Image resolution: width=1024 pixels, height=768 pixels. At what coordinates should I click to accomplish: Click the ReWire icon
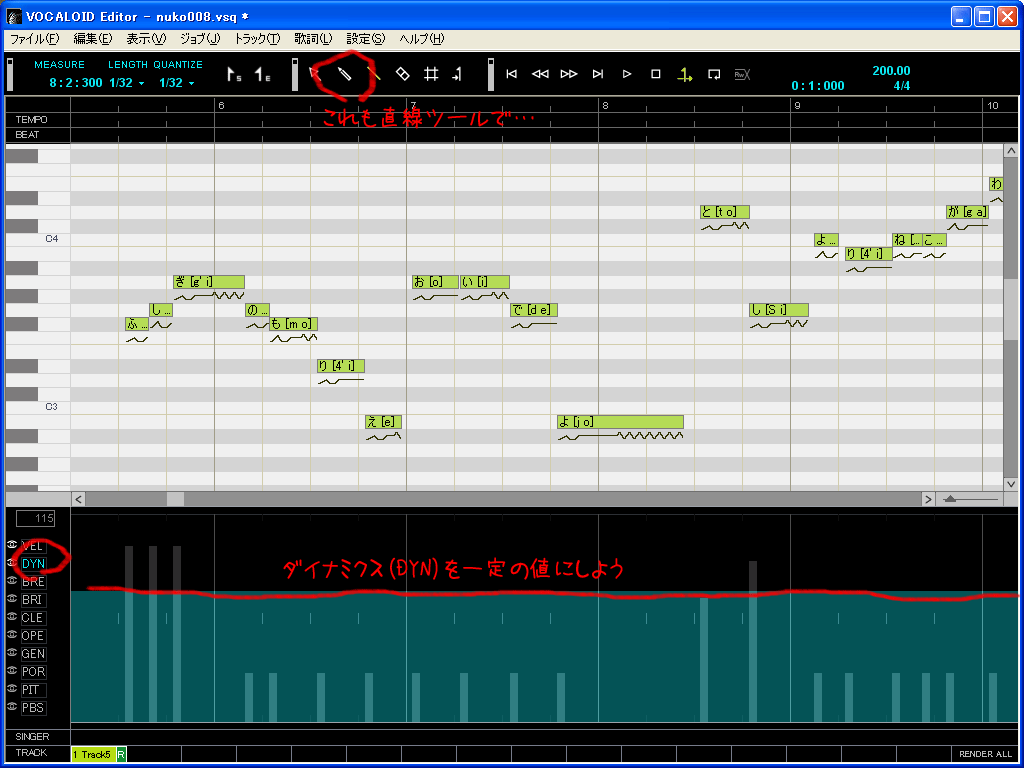point(742,74)
